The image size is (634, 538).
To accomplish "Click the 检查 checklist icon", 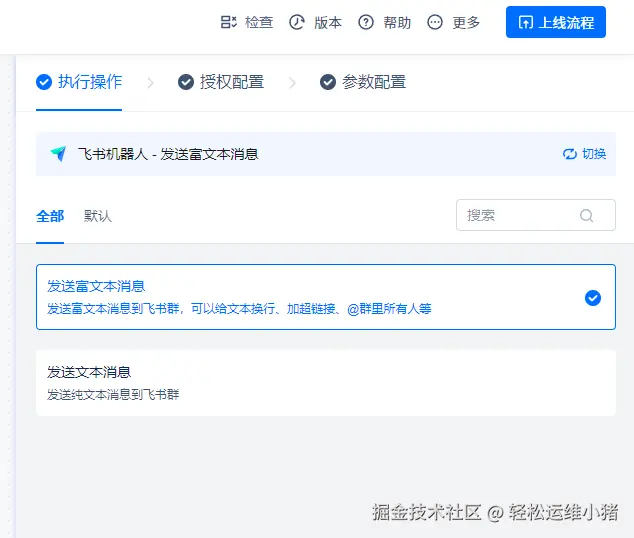I will pyautogui.click(x=228, y=22).
